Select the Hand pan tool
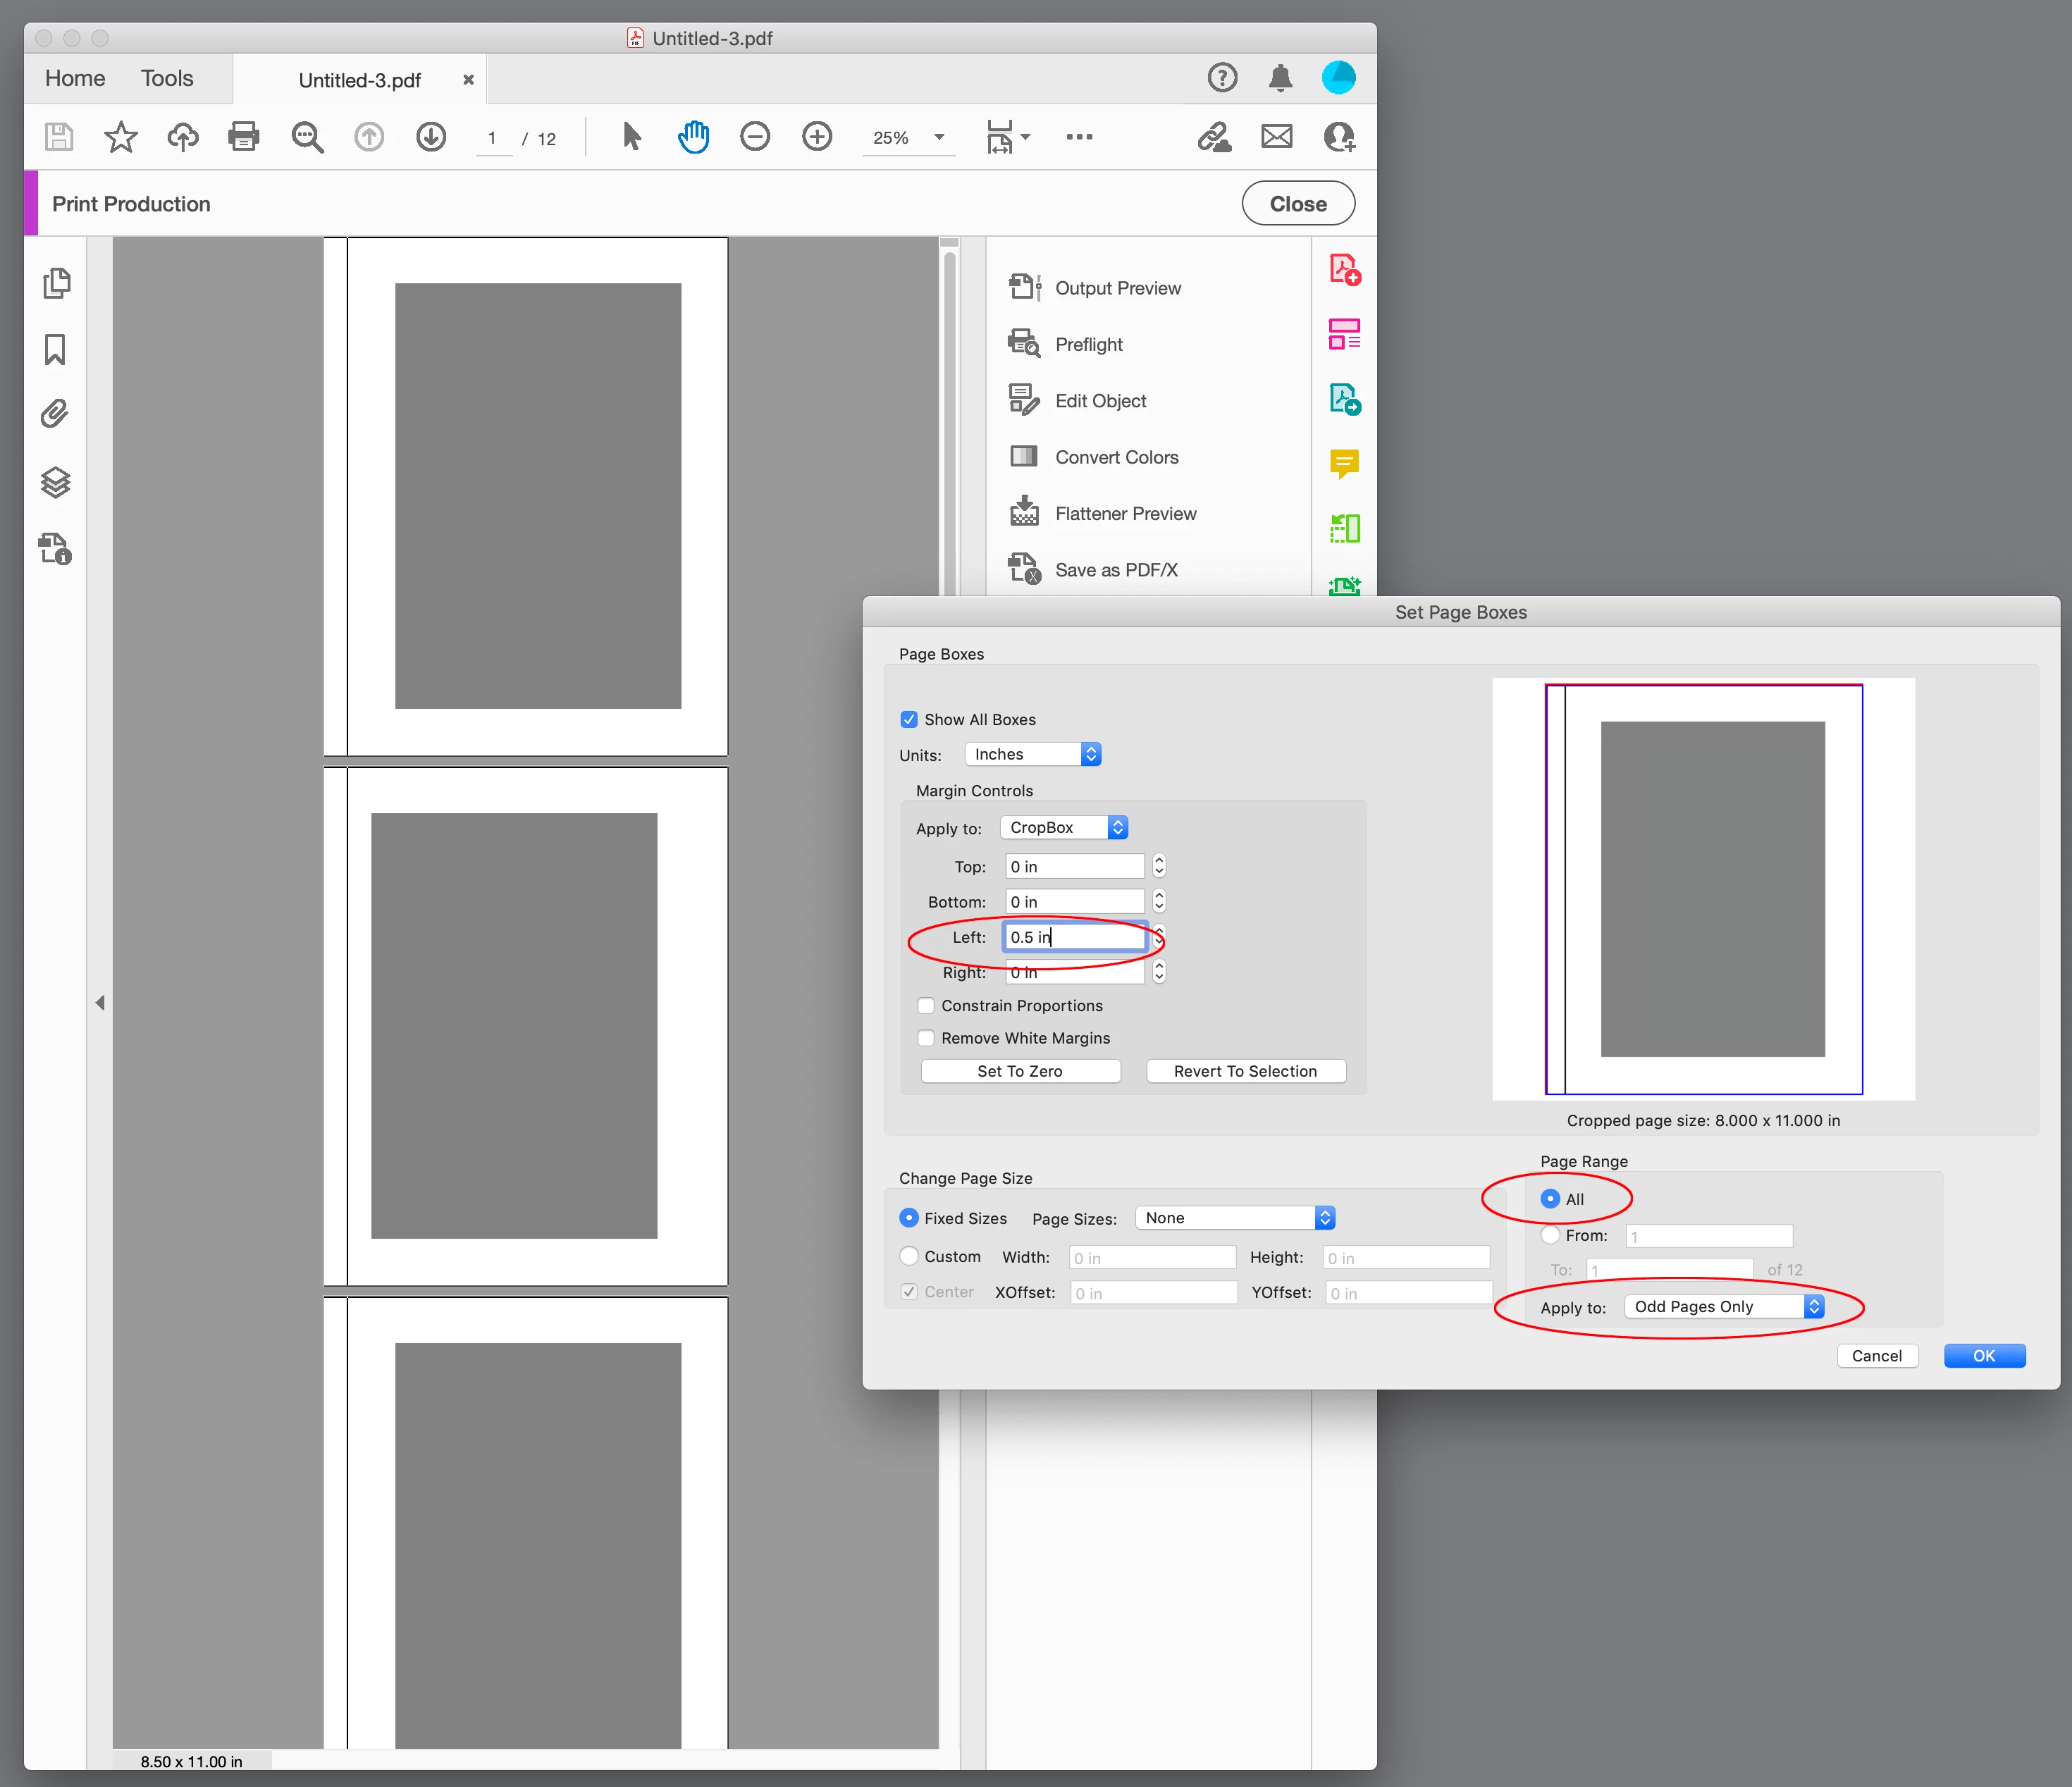Image resolution: width=2072 pixels, height=1787 pixels. pos(693,136)
